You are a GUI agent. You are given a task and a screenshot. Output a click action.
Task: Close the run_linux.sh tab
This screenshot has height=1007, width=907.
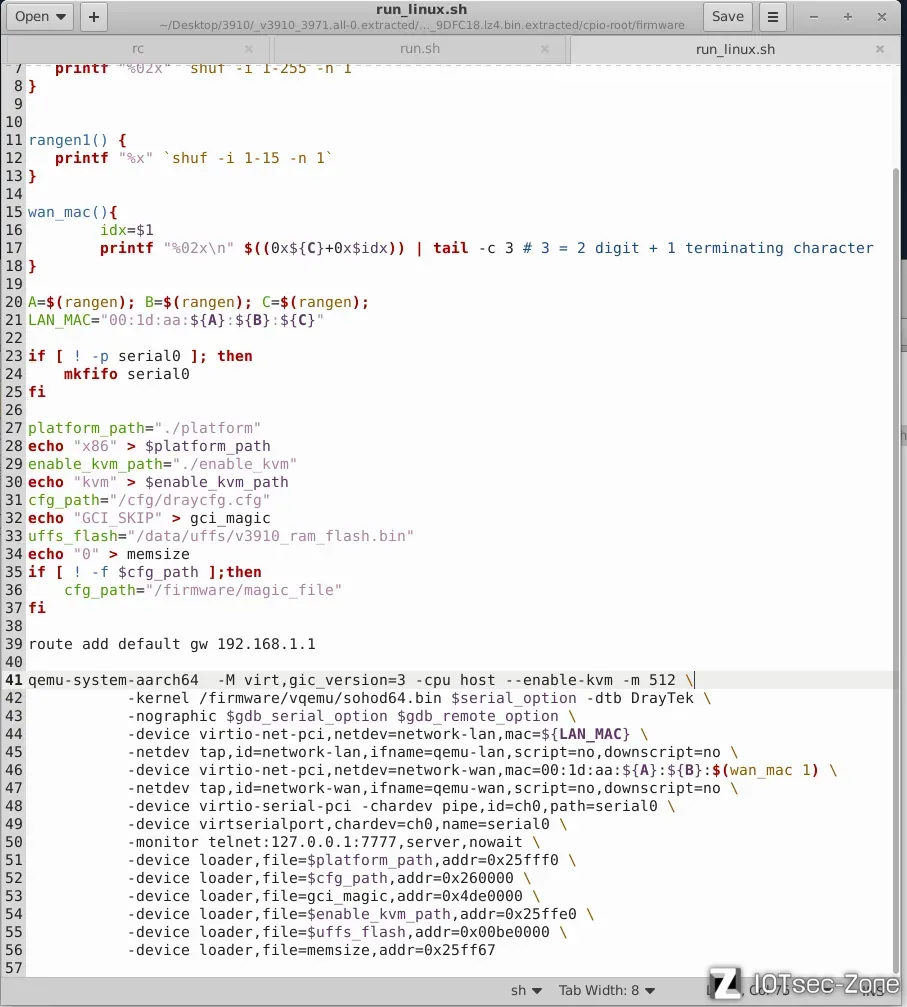pos(880,49)
